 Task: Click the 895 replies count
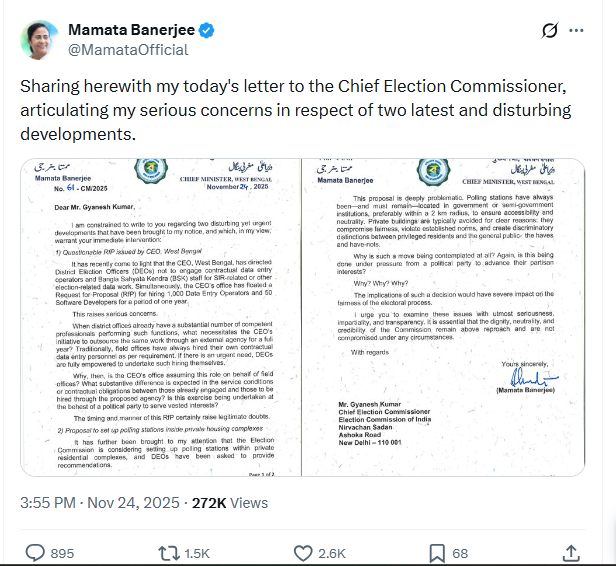[x=62, y=553]
